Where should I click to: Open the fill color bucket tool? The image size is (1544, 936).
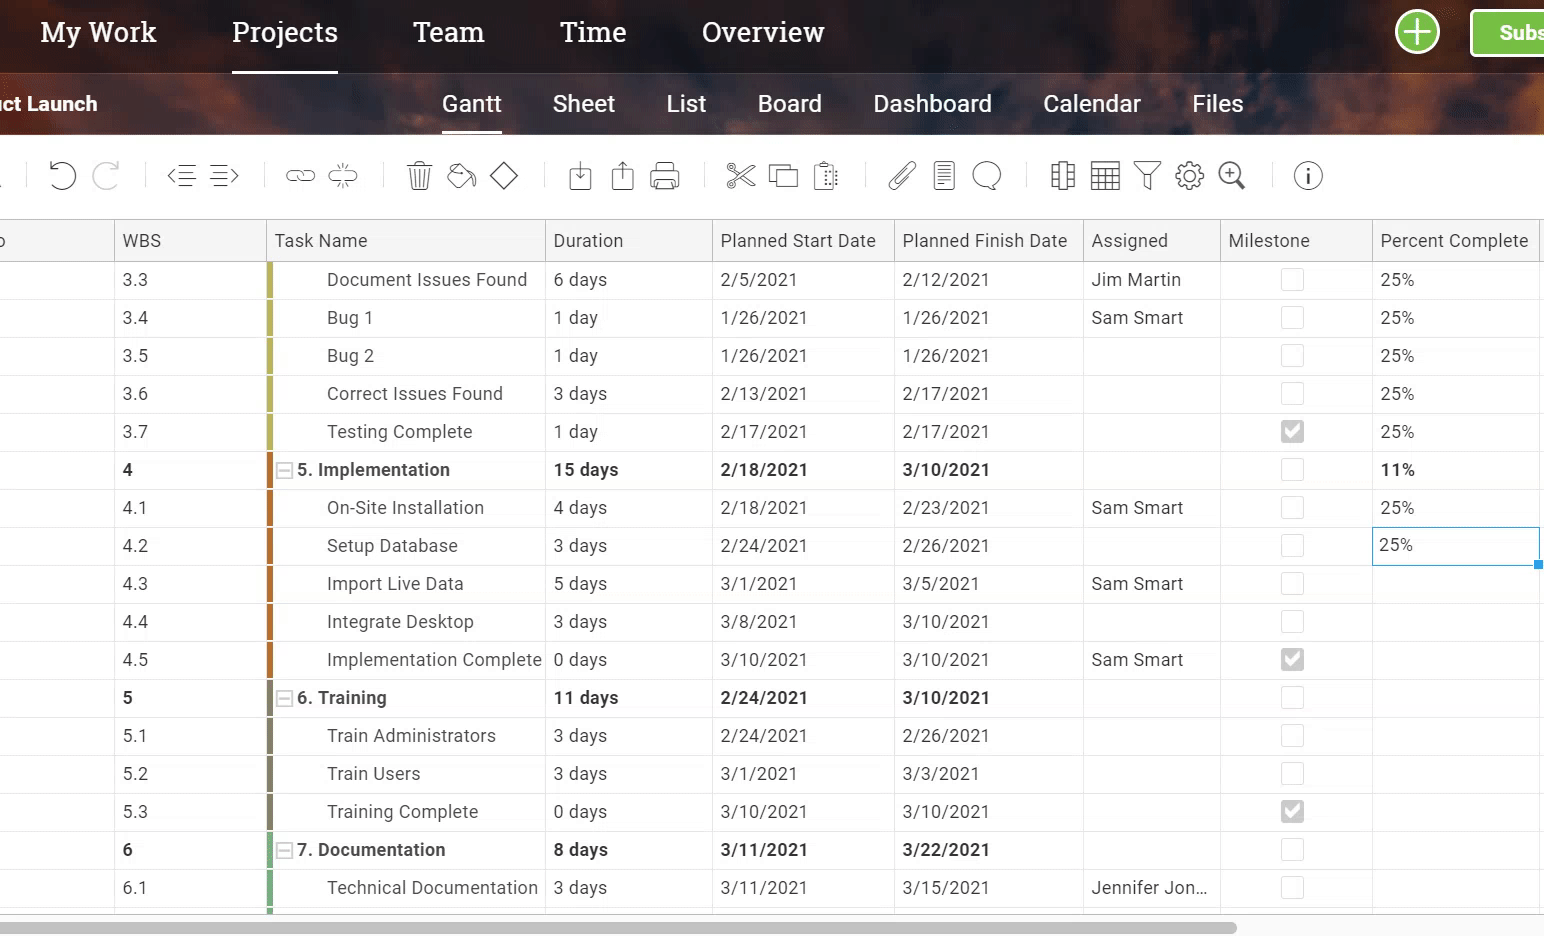click(461, 175)
